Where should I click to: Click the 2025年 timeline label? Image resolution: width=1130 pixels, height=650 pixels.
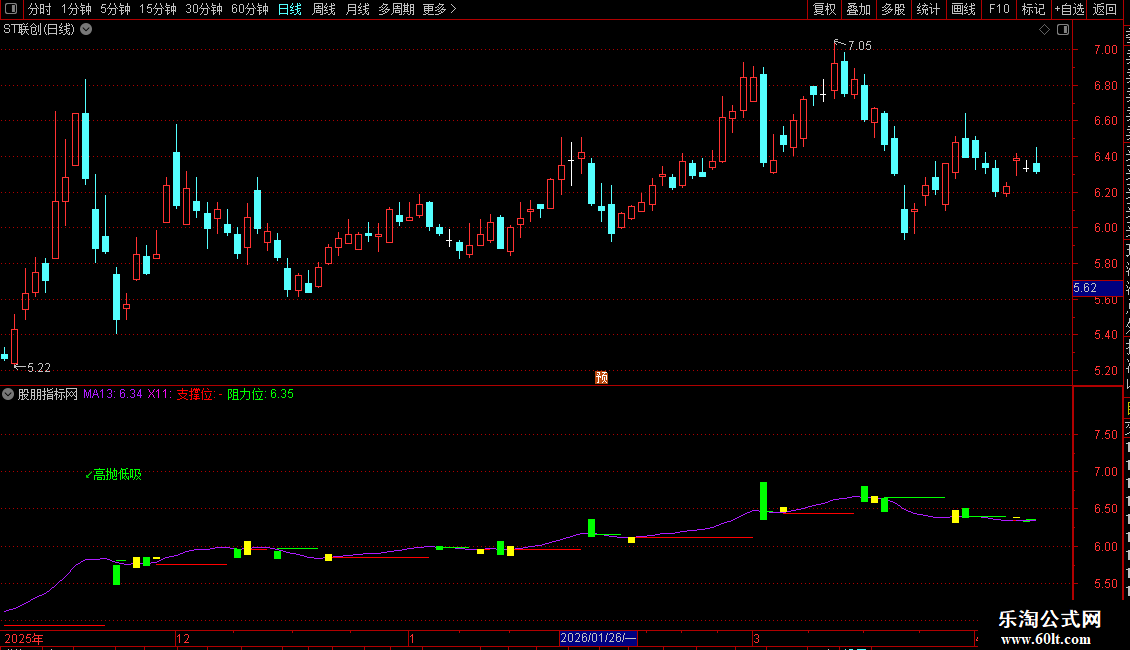(24, 638)
